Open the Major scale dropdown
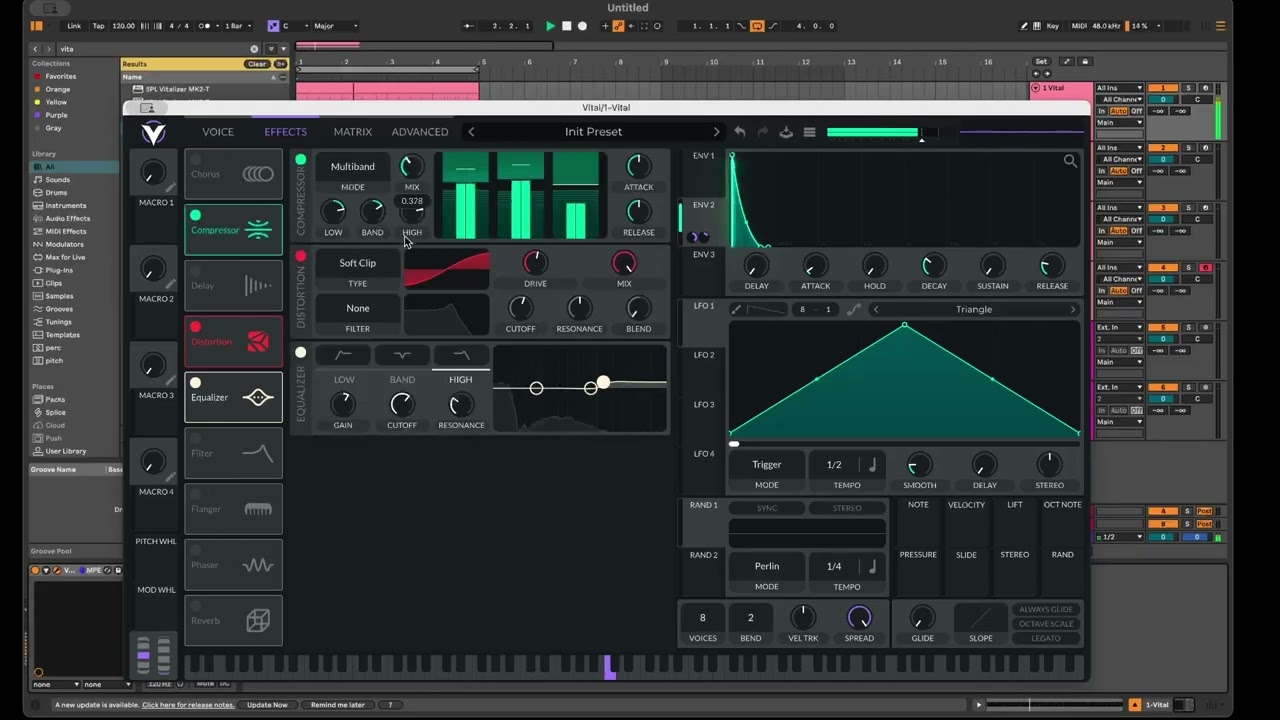The width and height of the screenshot is (1280, 720). 337,26
